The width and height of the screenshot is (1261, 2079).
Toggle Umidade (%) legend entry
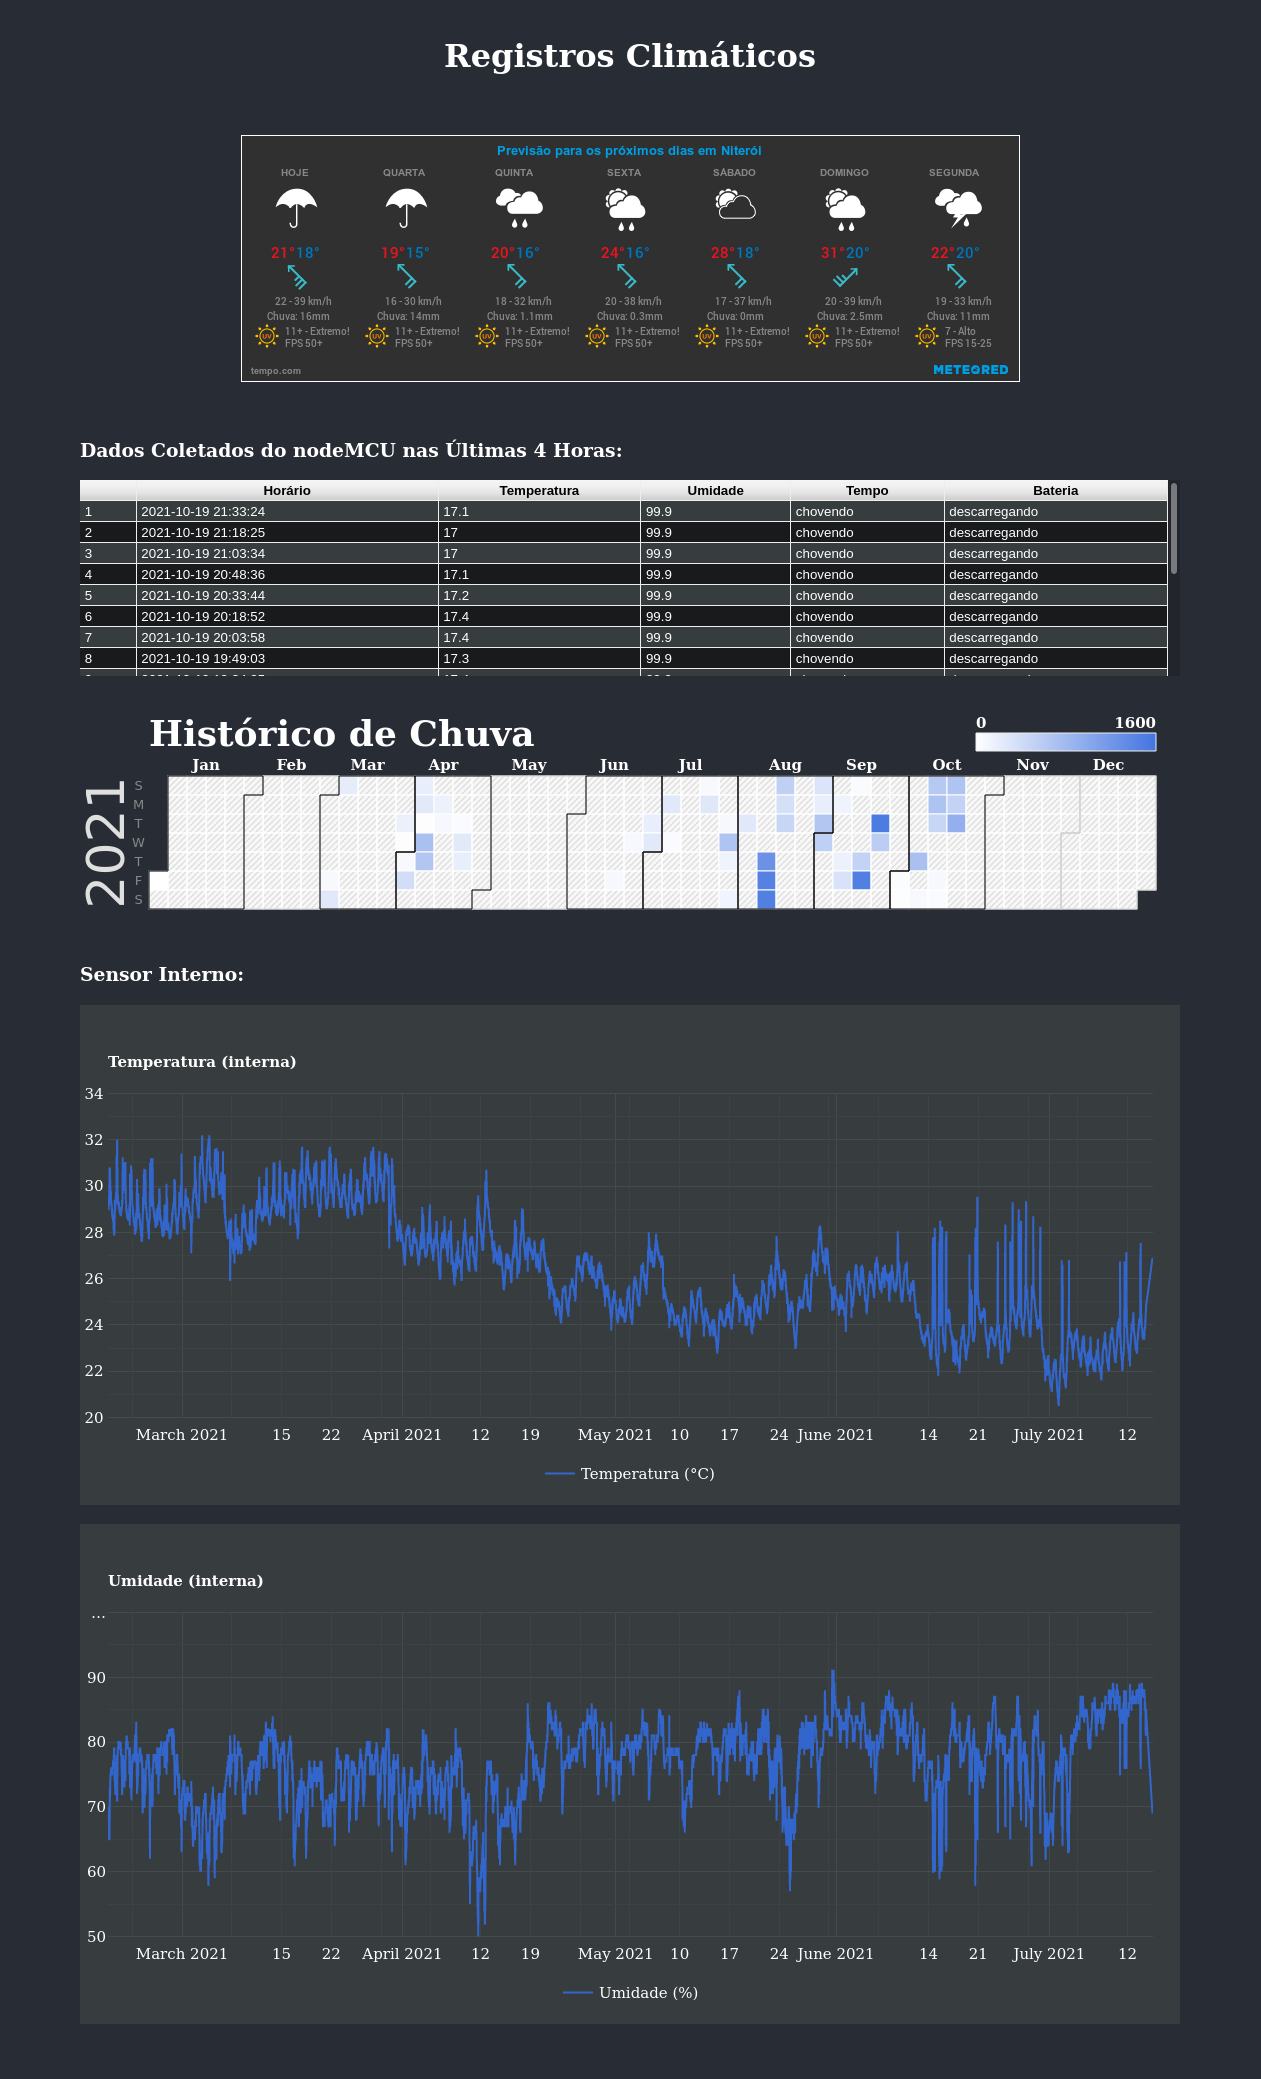tap(630, 1993)
